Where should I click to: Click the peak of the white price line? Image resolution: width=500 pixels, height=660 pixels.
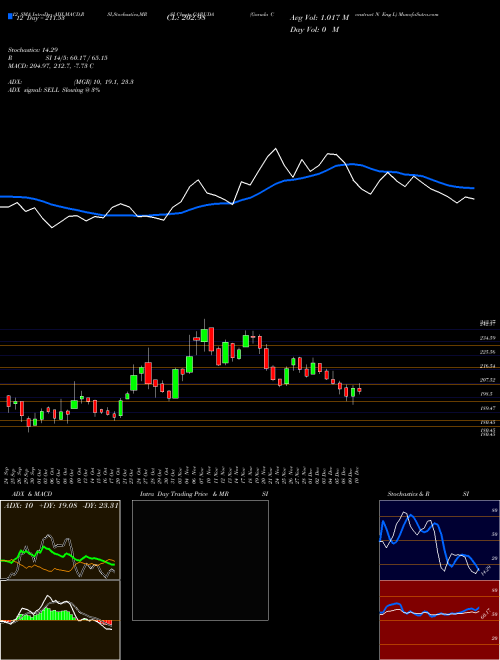(276, 149)
